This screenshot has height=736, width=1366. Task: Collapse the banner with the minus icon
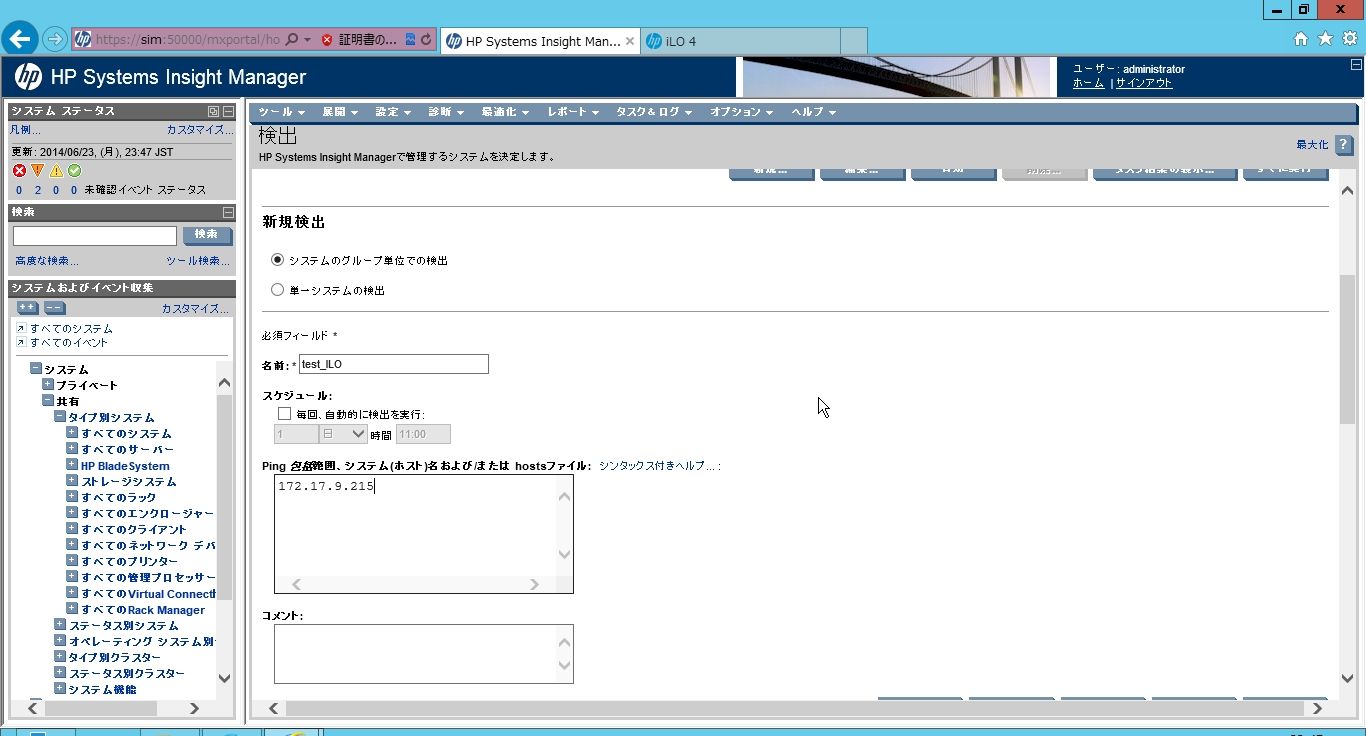click(1355, 65)
